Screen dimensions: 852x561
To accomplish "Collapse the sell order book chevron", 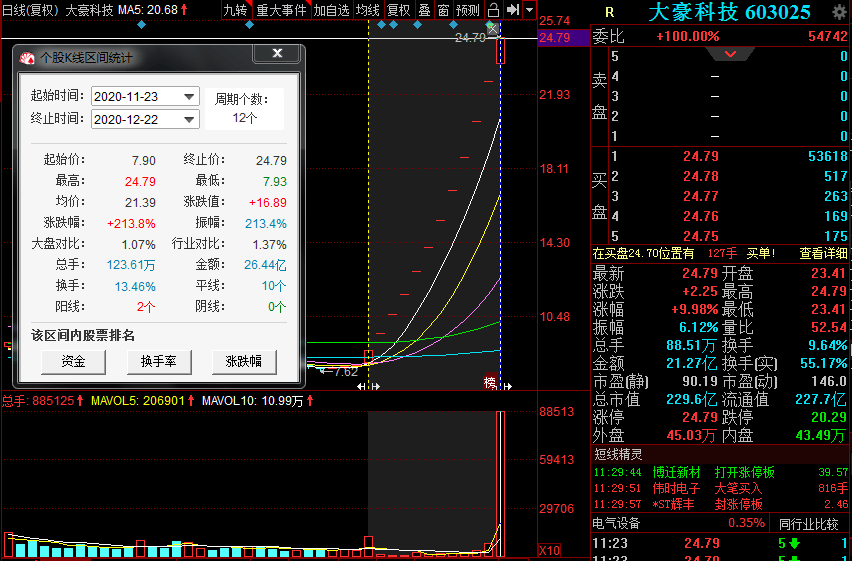I will point(730,54).
